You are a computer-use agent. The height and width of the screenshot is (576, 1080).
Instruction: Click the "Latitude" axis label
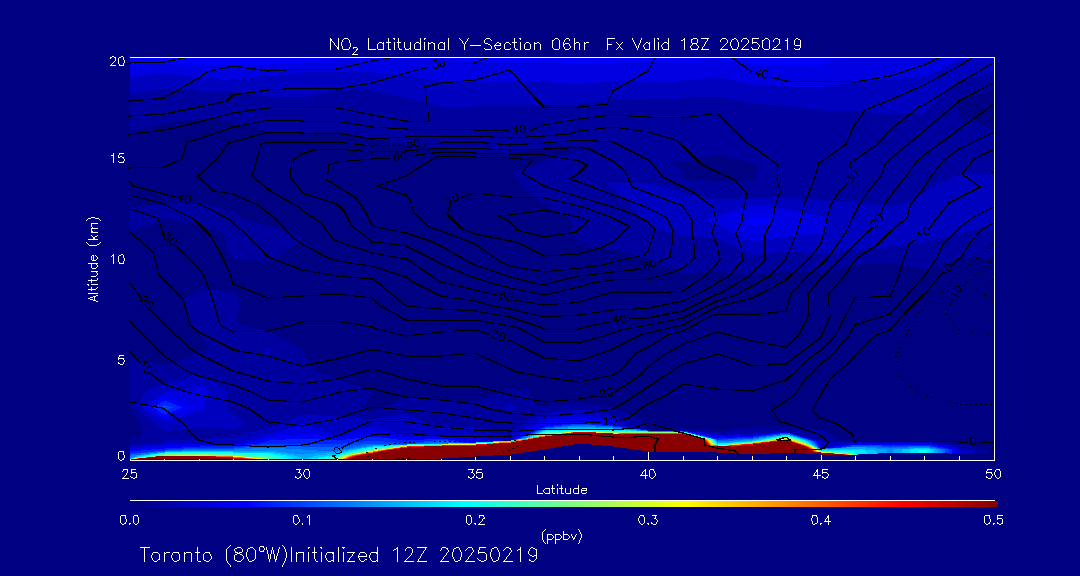(x=561, y=490)
